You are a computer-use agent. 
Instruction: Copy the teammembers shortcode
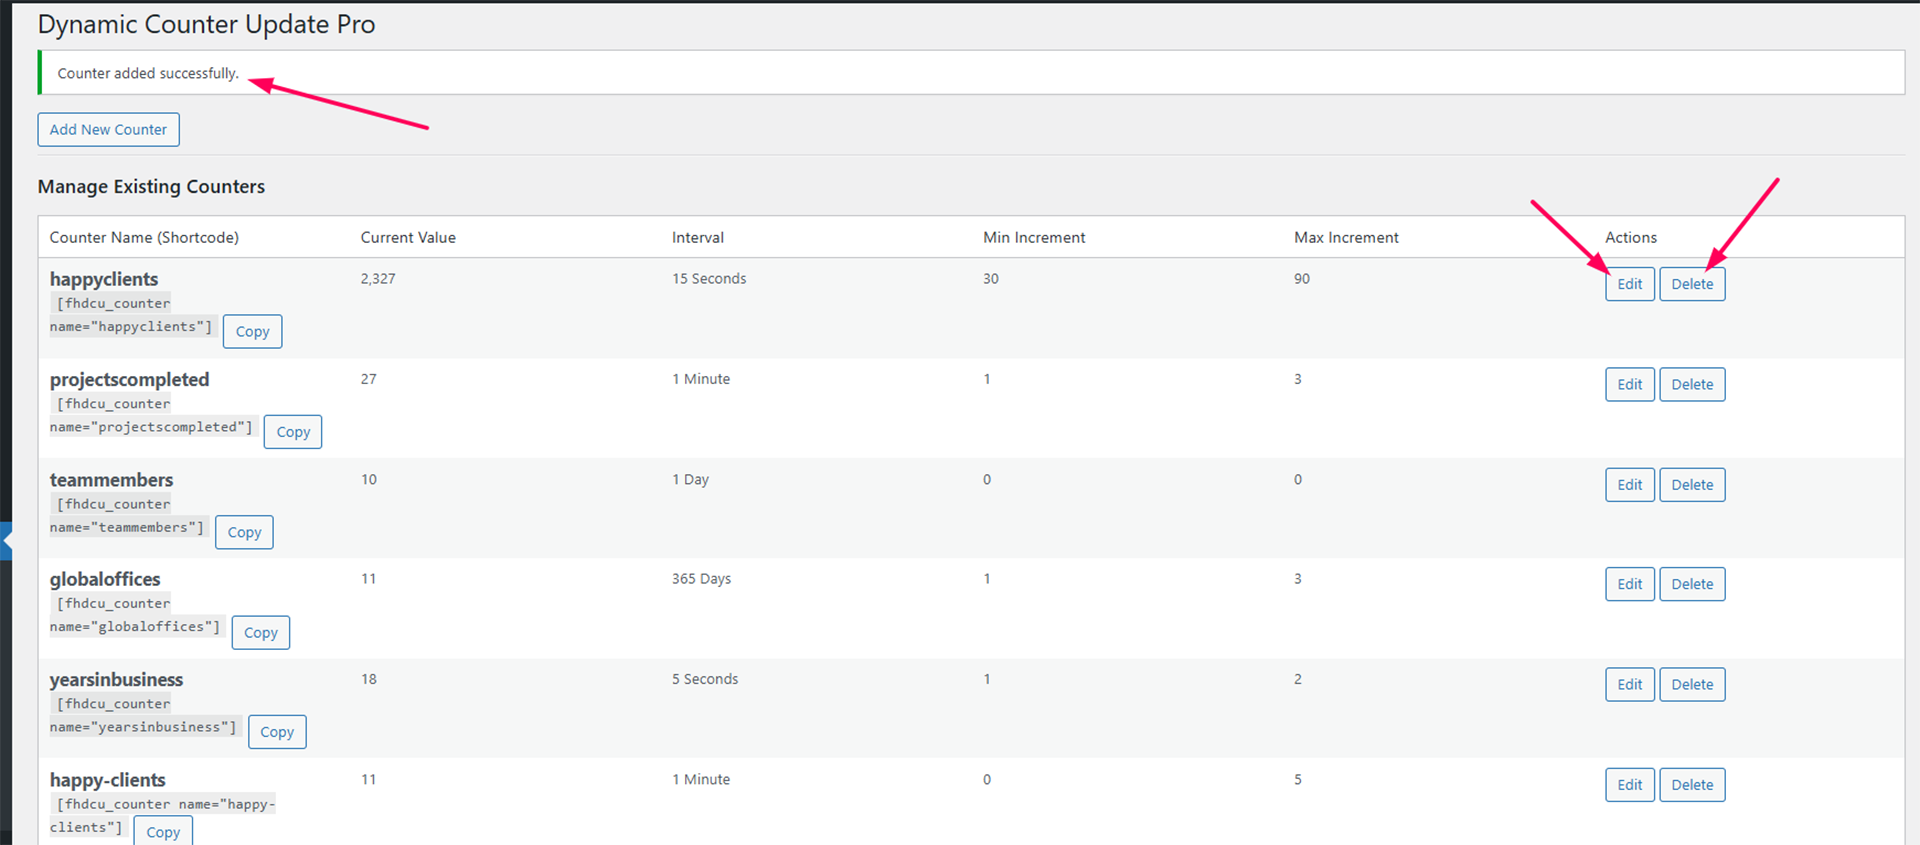click(x=244, y=533)
